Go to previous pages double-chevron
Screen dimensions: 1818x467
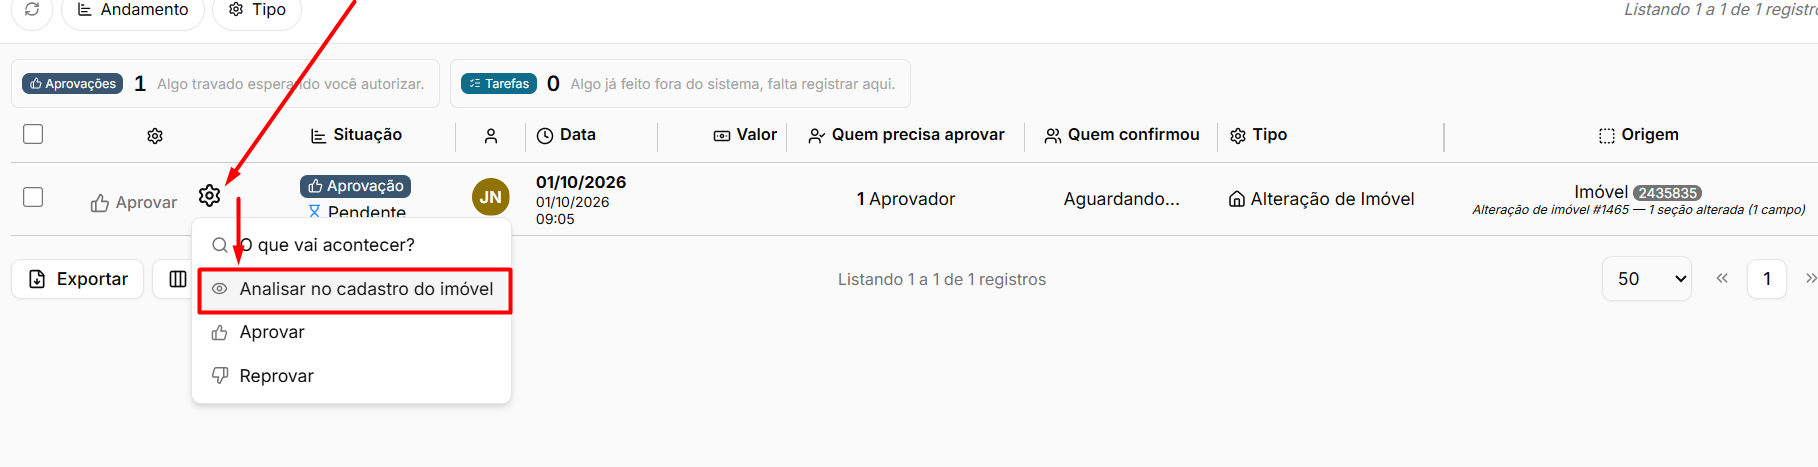tap(1722, 278)
